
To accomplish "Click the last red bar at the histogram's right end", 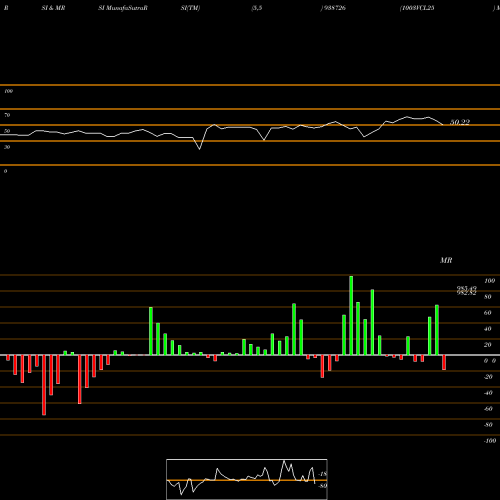I will click(444, 363).
